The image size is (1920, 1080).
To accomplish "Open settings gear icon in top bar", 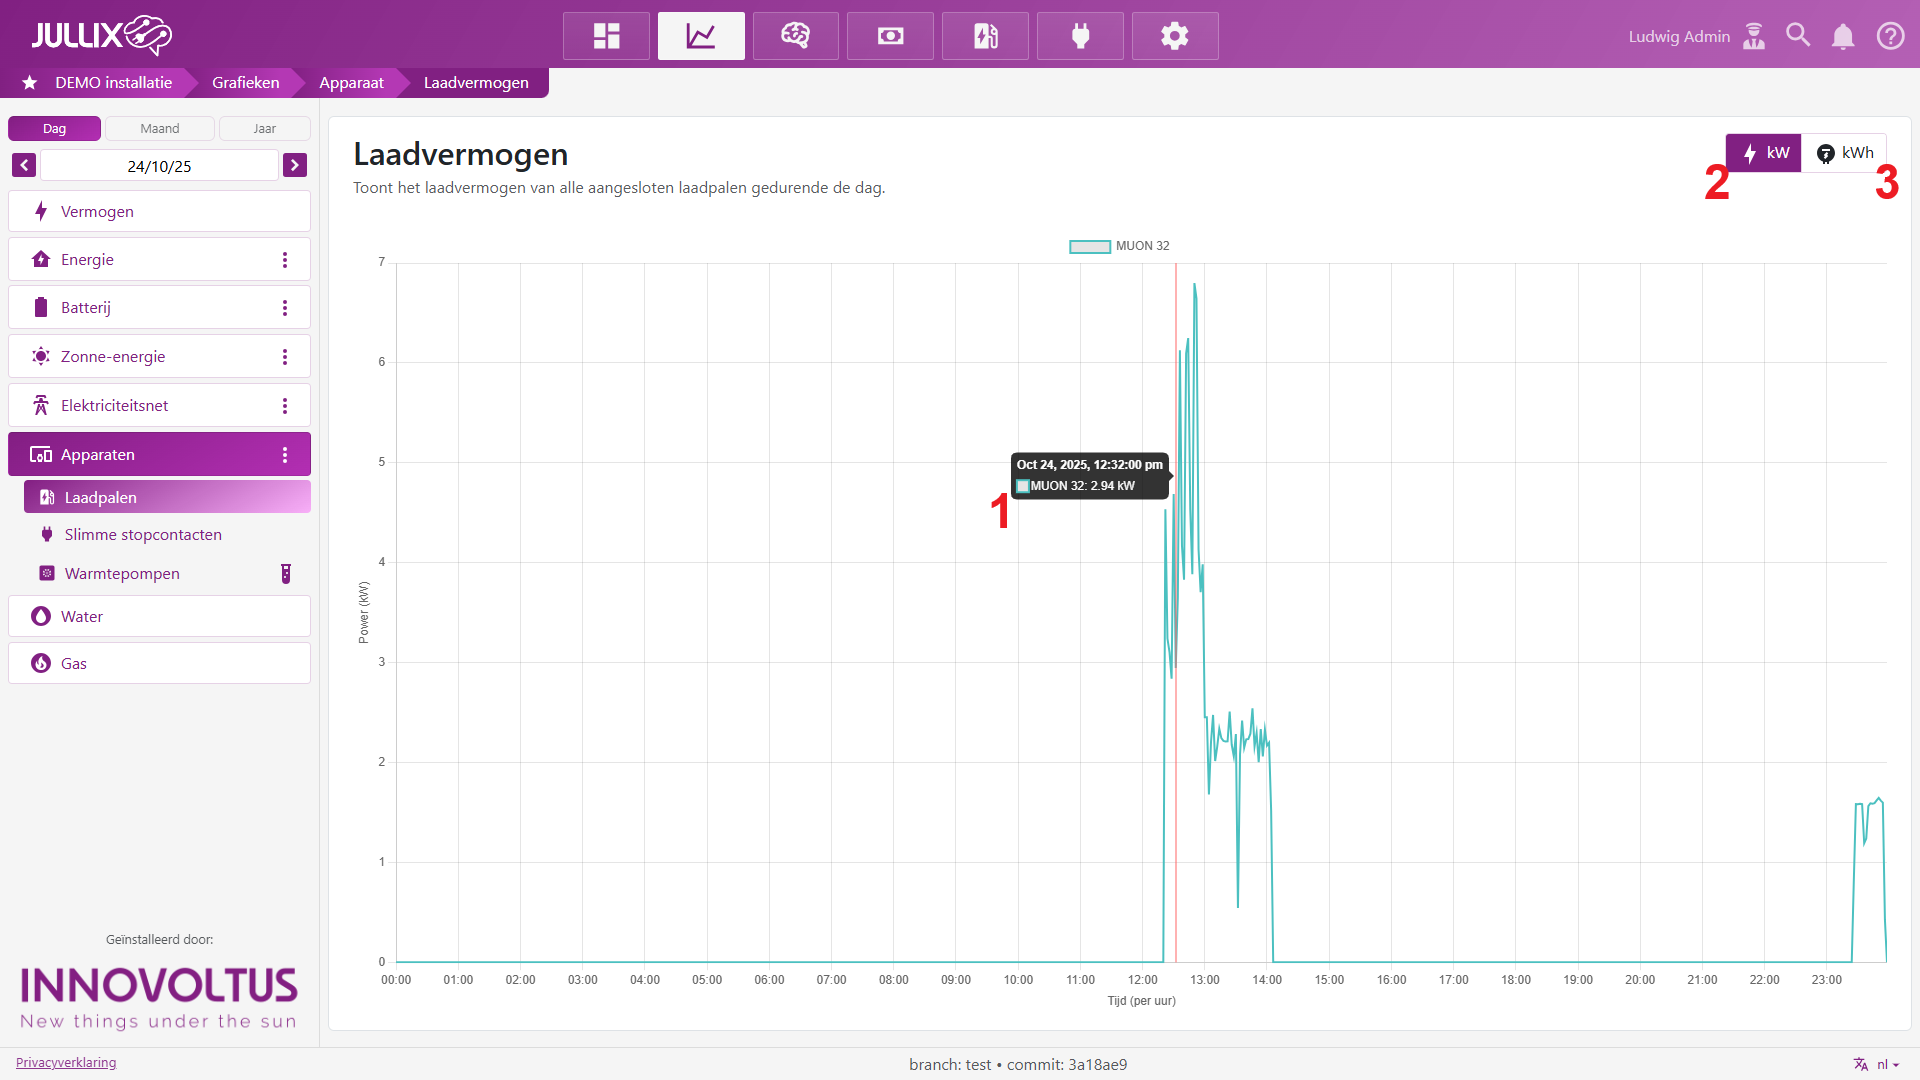I will point(1174,36).
